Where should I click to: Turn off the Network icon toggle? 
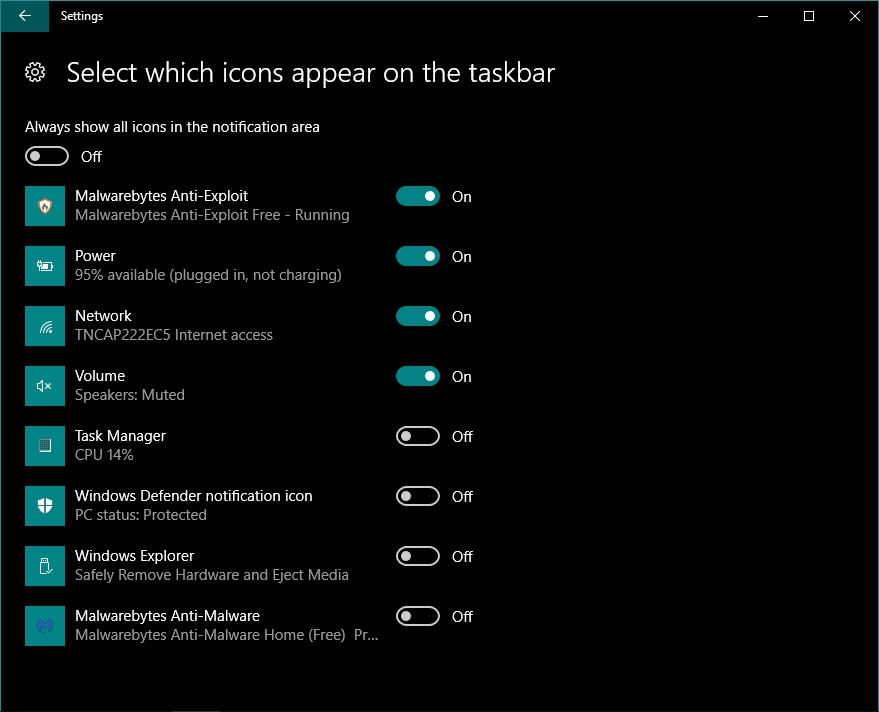(x=417, y=316)
